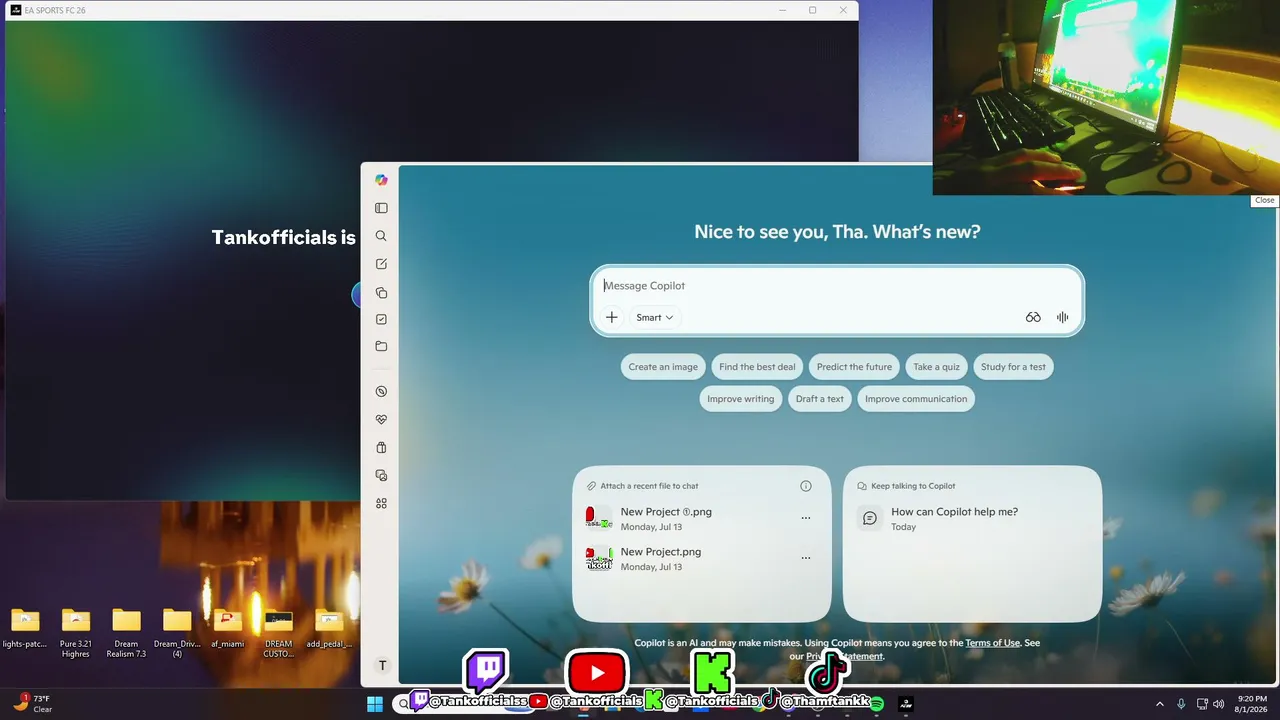Click the microphone icon in system tray
1280x720 pixels.
pos(1181,704)
